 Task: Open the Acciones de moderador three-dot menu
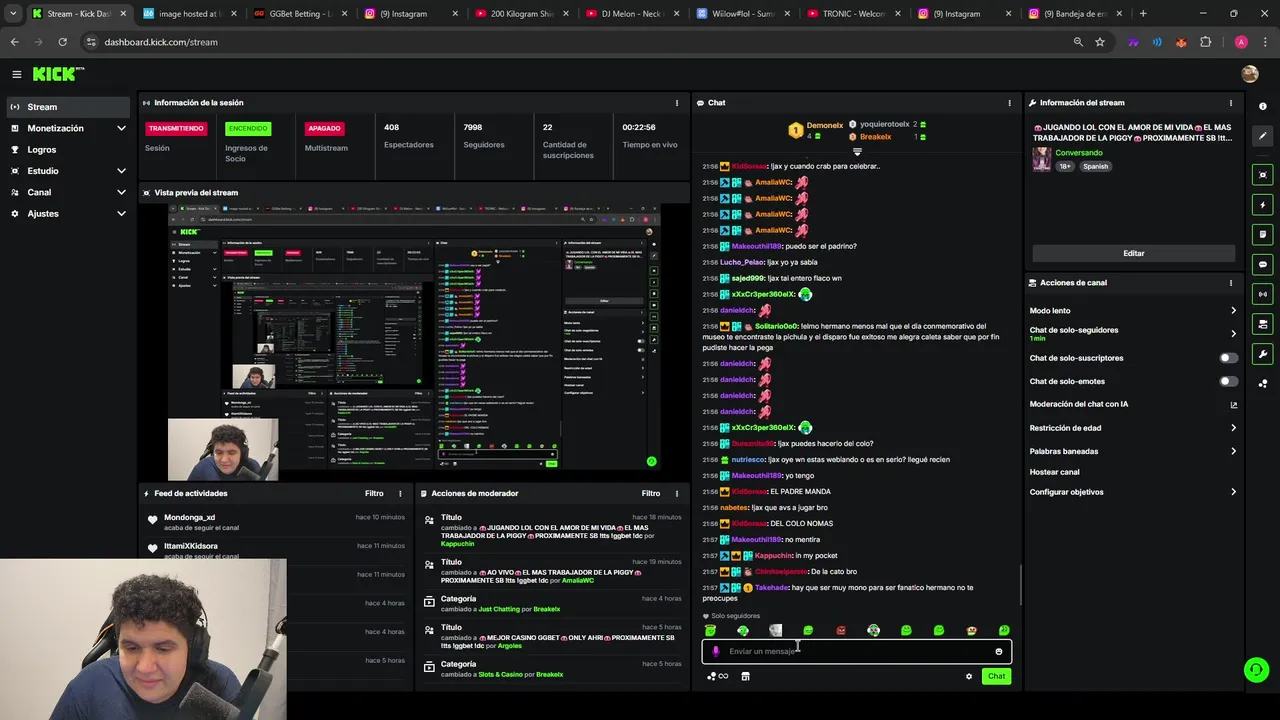click(x=678, y=493)
